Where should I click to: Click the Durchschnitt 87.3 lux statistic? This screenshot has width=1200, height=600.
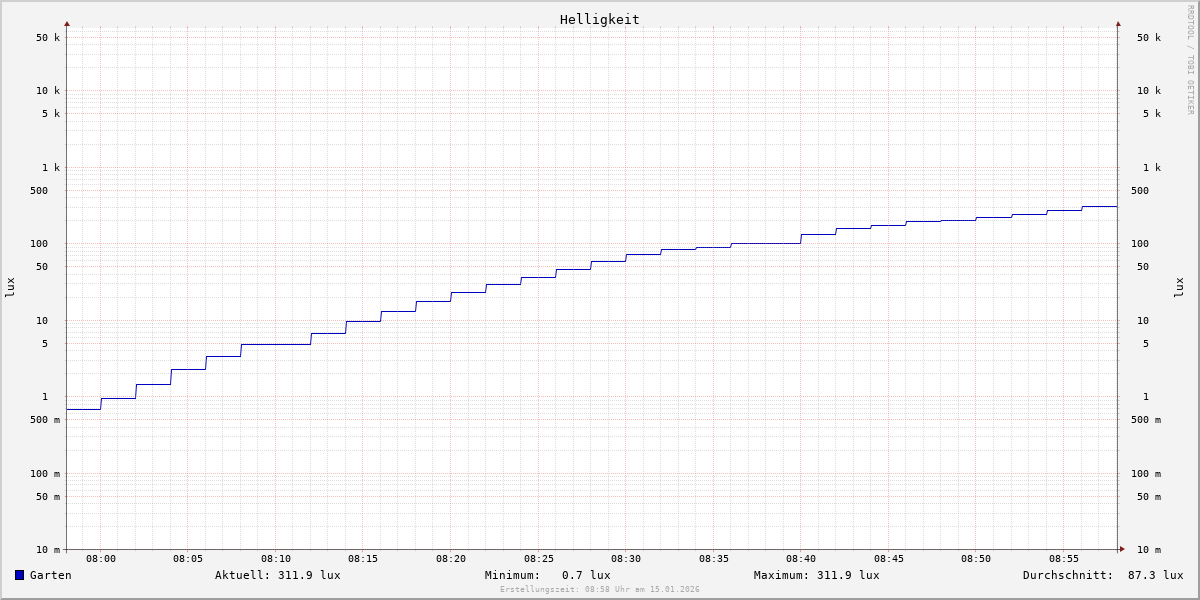tap(1102, 575)
